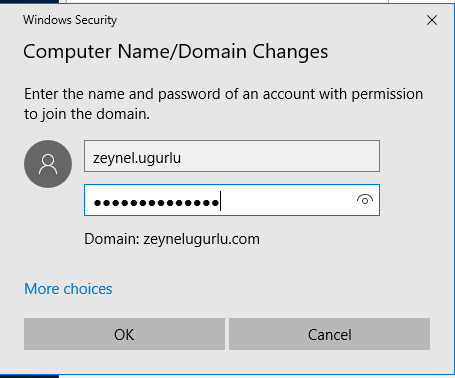Click the gray user avatar icon

pyautogui.click(x=48, y=164)
